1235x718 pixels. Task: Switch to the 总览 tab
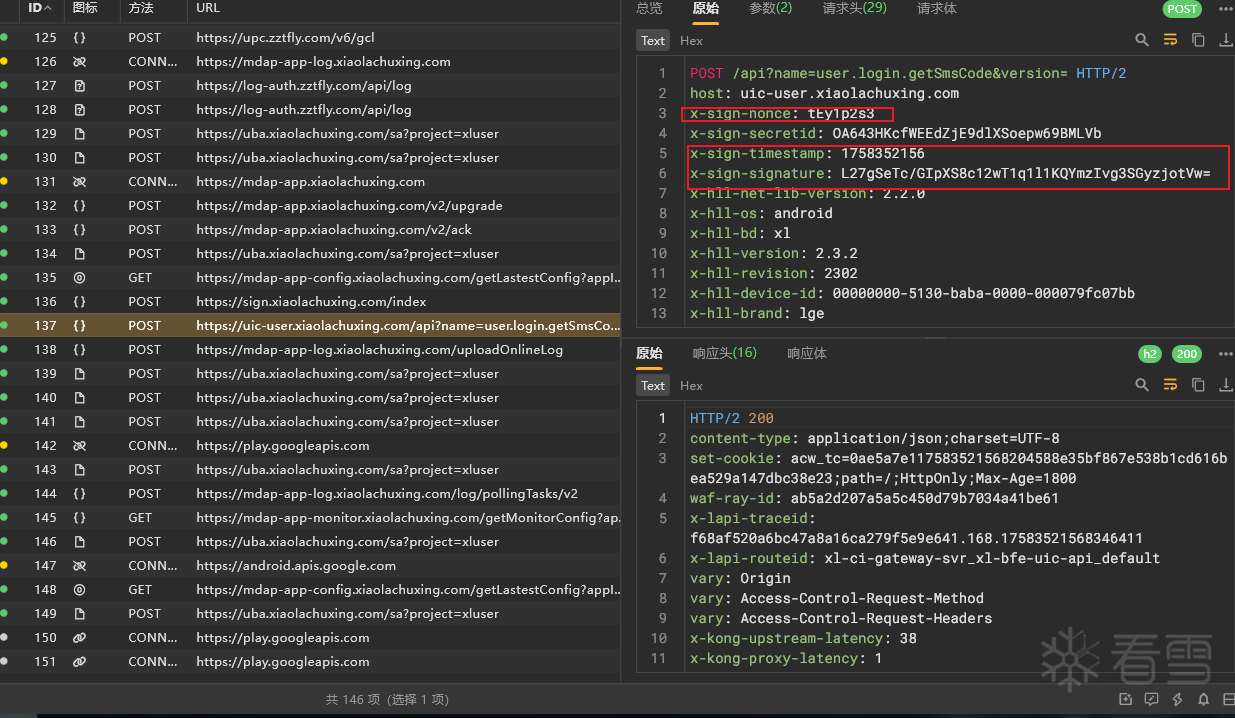pos(649,8)
